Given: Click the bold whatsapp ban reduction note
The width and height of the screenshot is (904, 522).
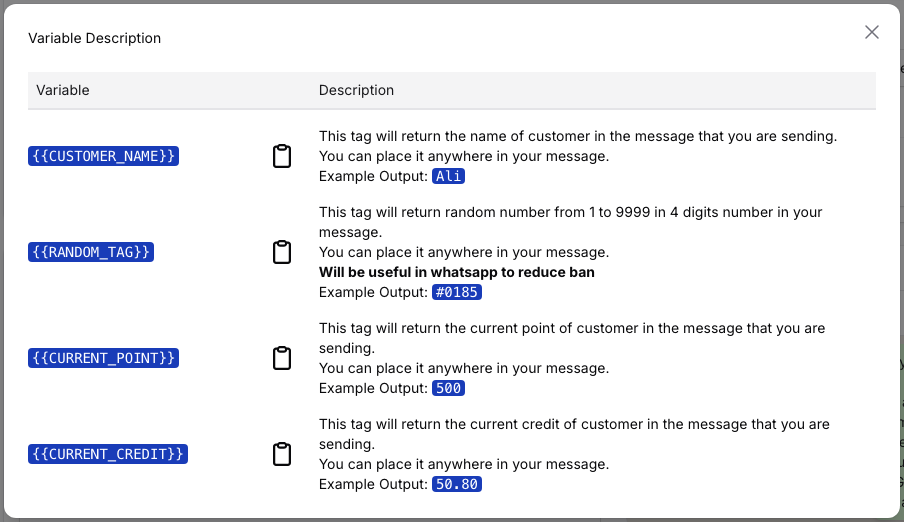Looking at the screenshot, I should click(x=457, y=272).
